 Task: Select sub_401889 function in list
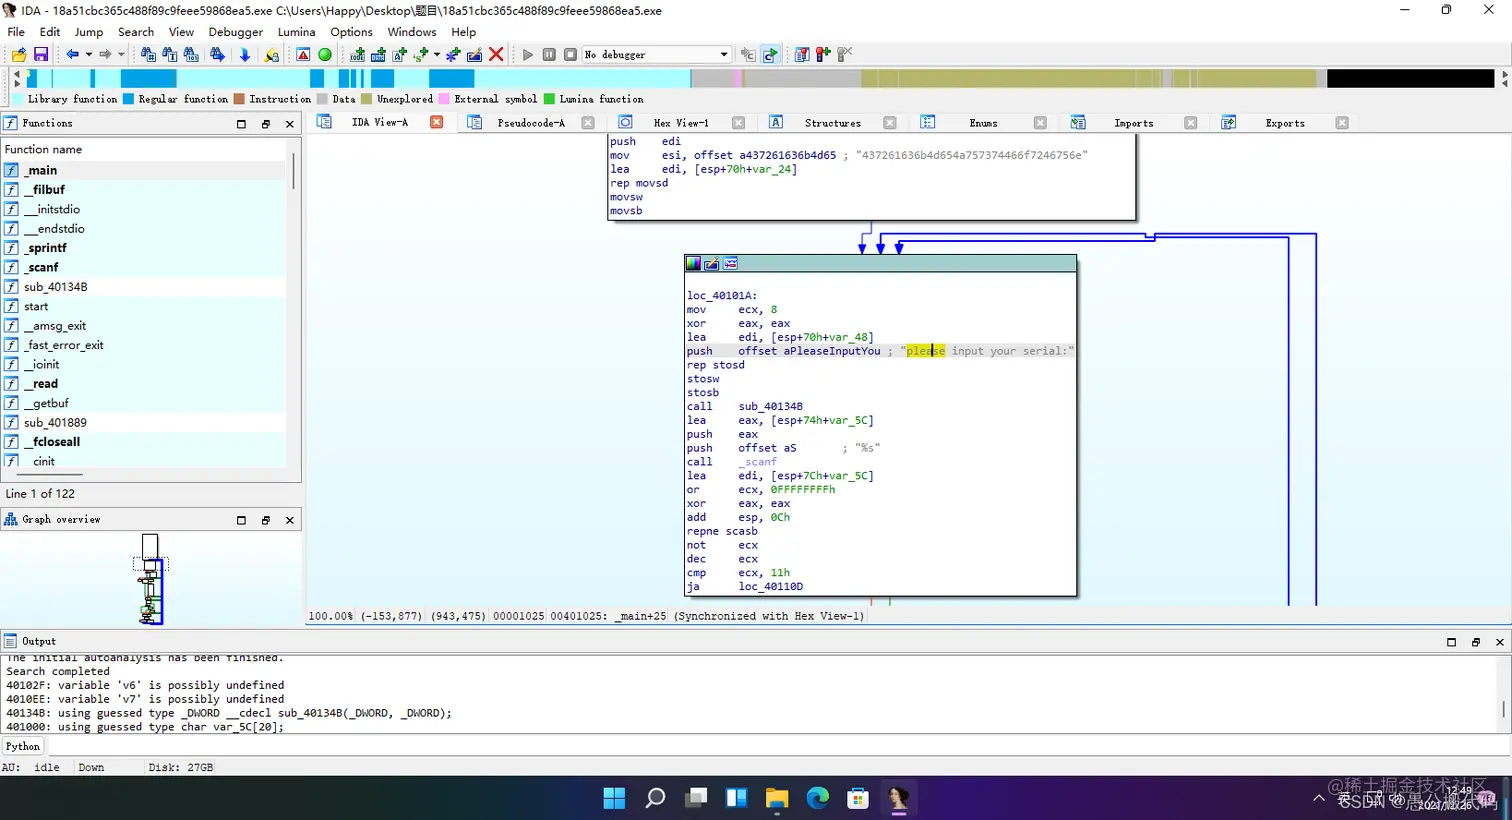pos(144,423)
